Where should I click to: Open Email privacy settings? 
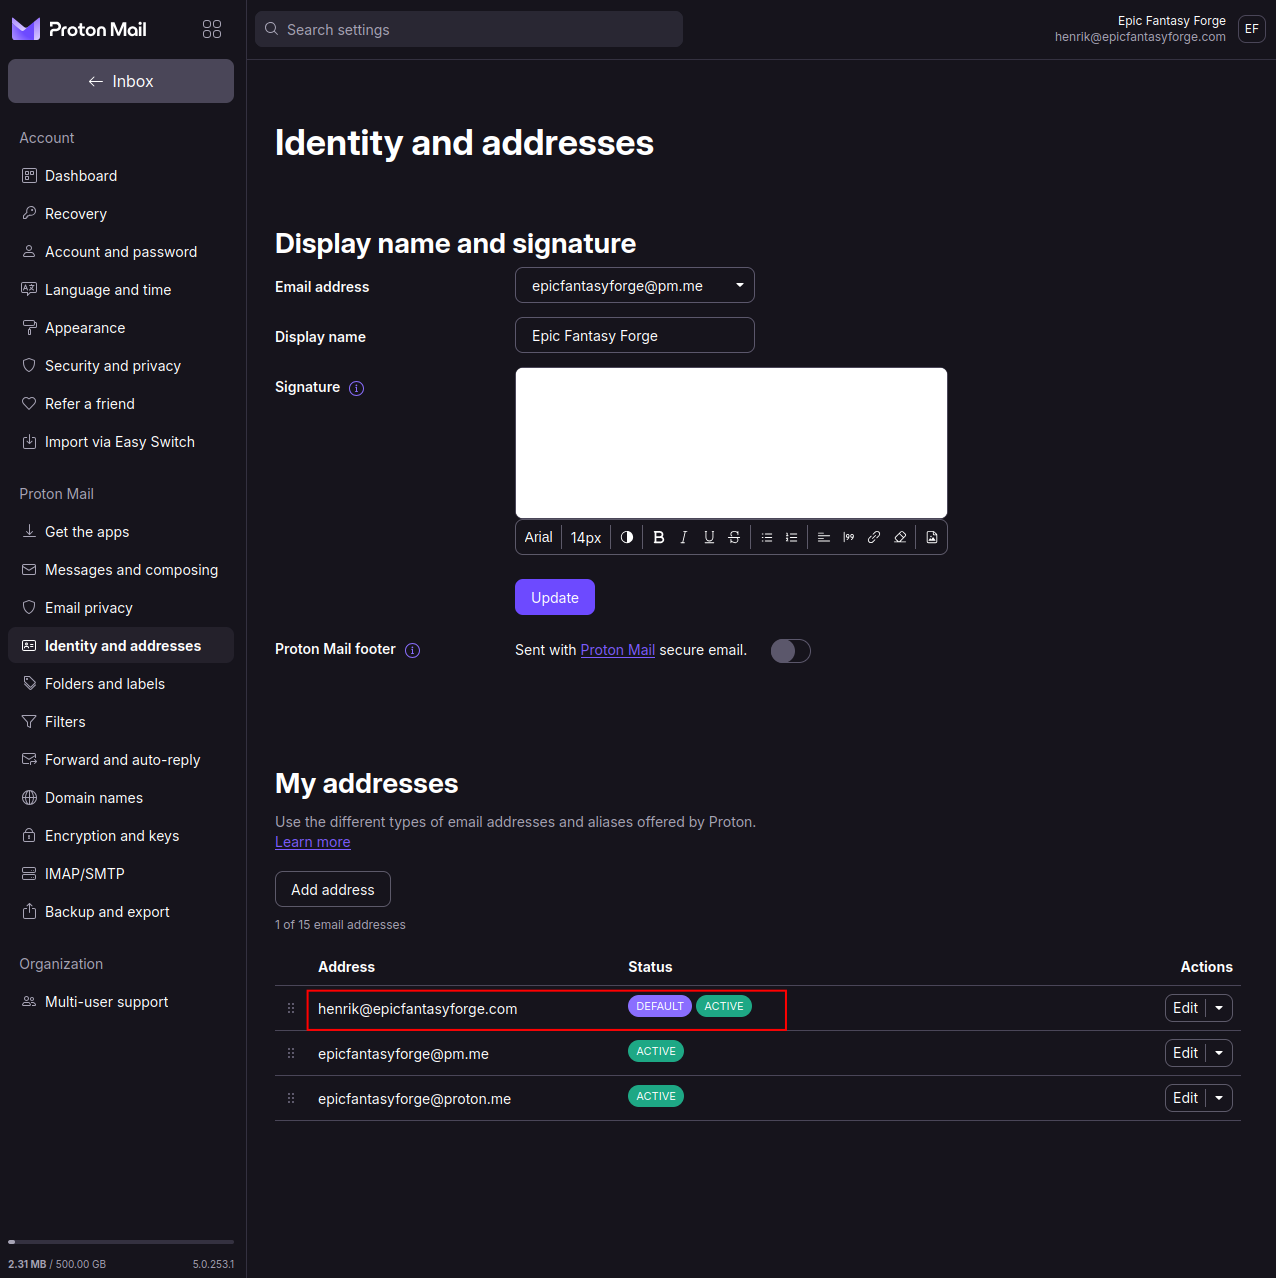point(121,608)
